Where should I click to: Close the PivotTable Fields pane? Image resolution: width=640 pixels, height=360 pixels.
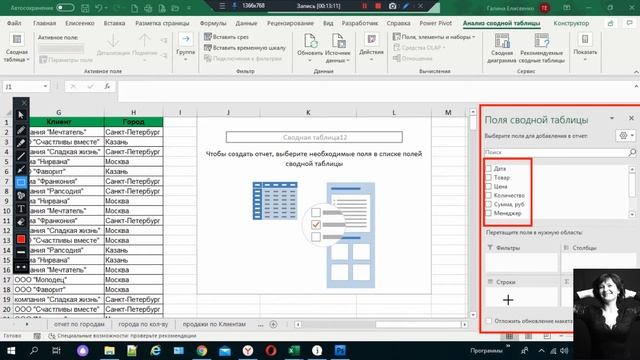(631, 118)
